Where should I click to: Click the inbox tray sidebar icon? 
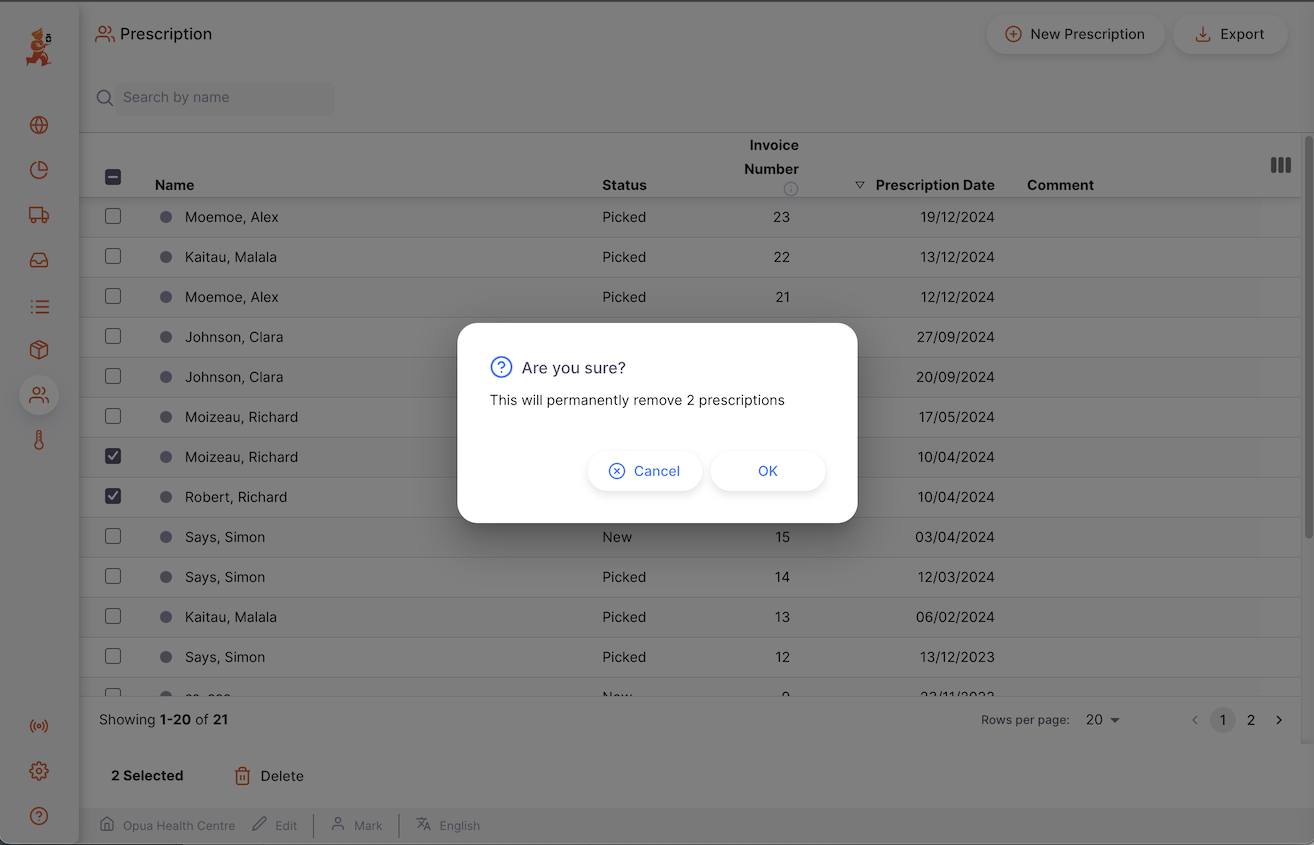pyautogui.click(x=39, y=261)
